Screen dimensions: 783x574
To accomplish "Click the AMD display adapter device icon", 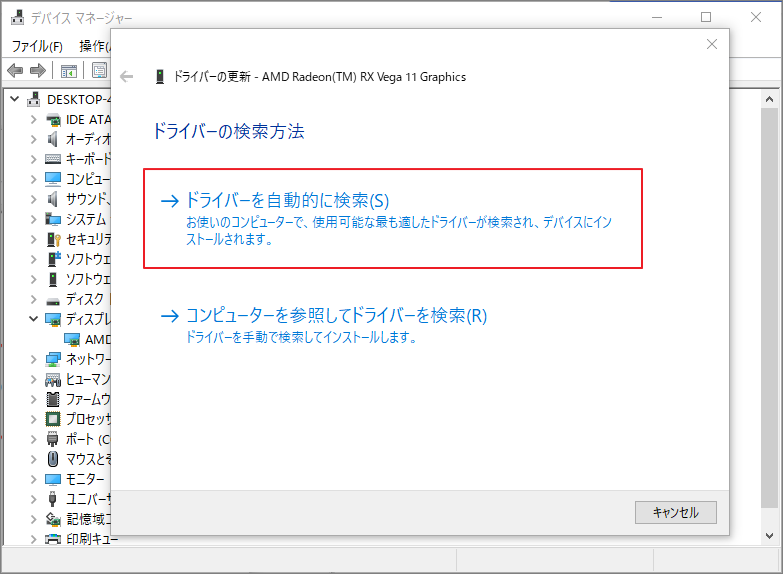I will tap(72, 339).
